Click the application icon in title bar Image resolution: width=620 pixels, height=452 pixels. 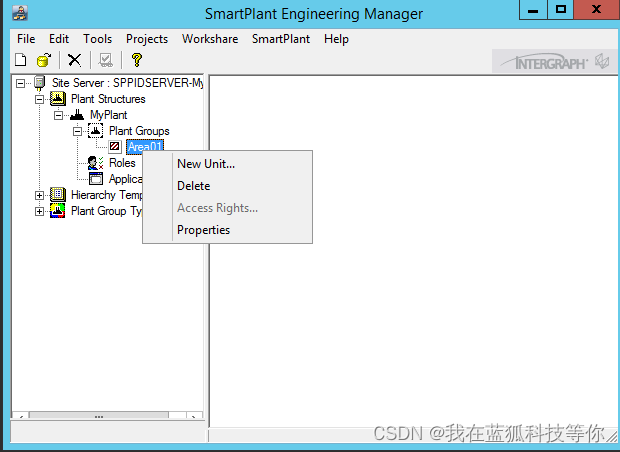[x=20, y=13]
